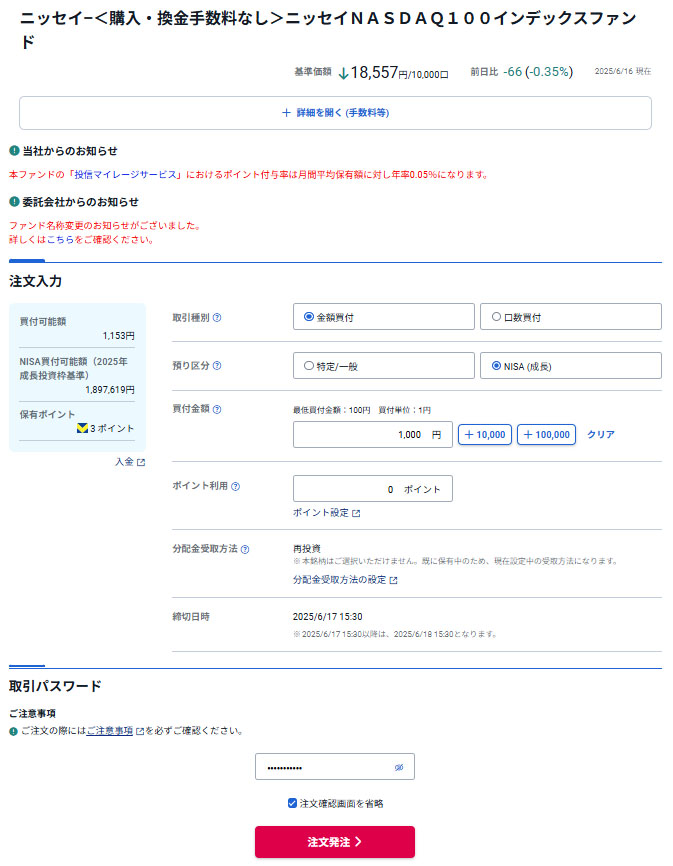Click V-point icon in 保有ポイント
This screenshot has height=866, width=673.
click(x=82, y=428)
